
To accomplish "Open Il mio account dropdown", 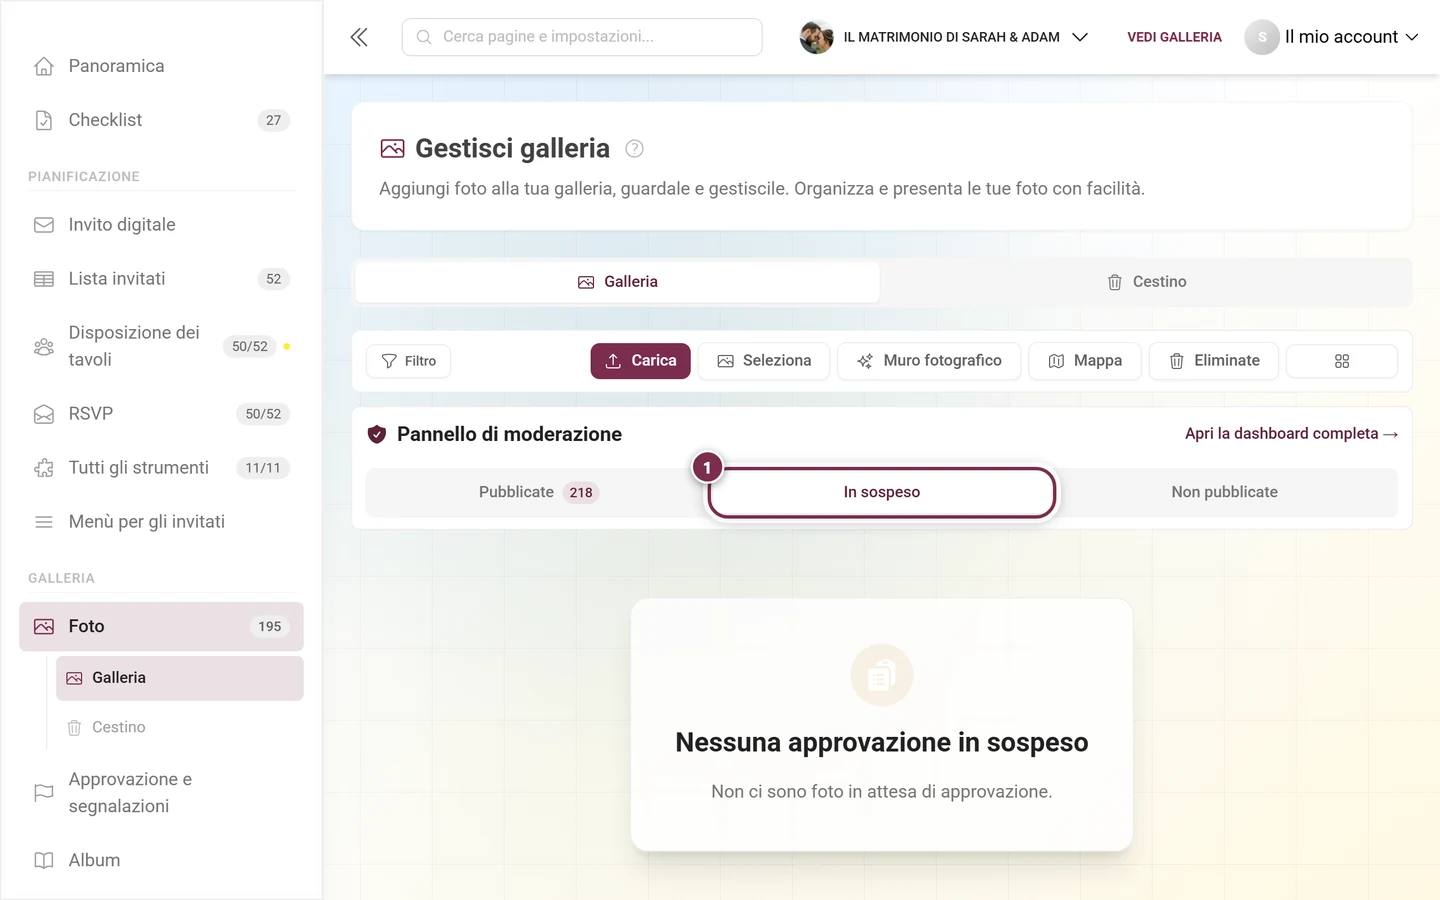I will pyautogui.click(x=1332, y=37).
